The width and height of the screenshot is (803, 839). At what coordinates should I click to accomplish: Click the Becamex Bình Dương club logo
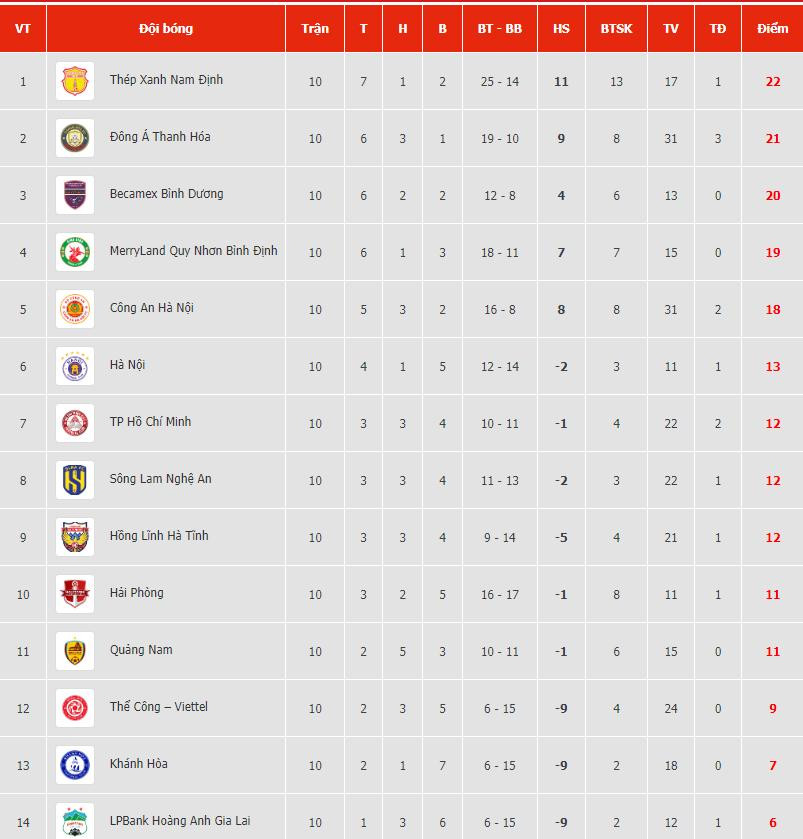(x=75, y=195)
